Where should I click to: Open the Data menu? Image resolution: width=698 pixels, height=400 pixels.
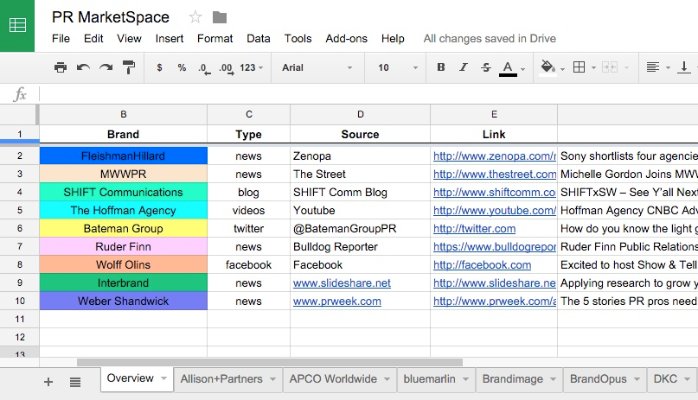coord(258,39)
